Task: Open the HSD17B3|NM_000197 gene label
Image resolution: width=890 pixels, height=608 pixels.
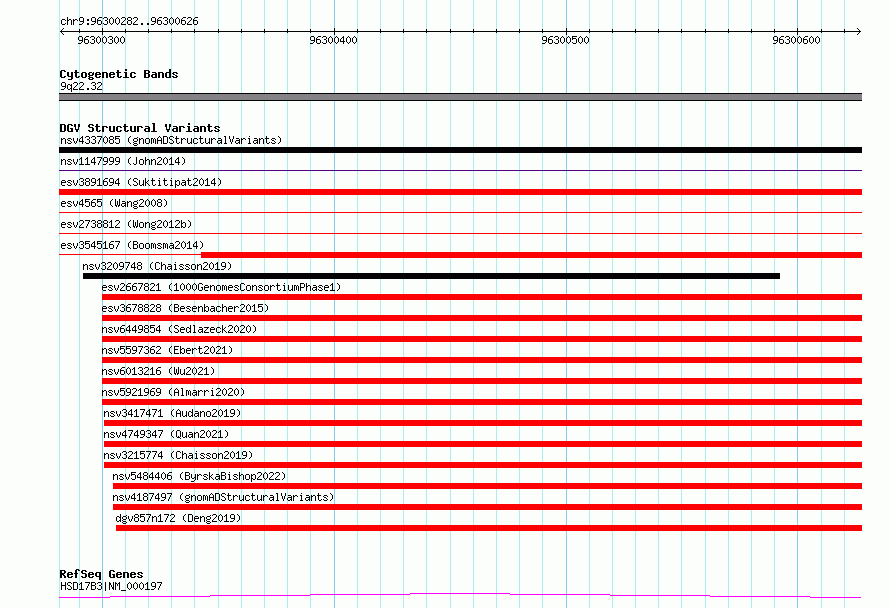Action: [x=111, y=586]
